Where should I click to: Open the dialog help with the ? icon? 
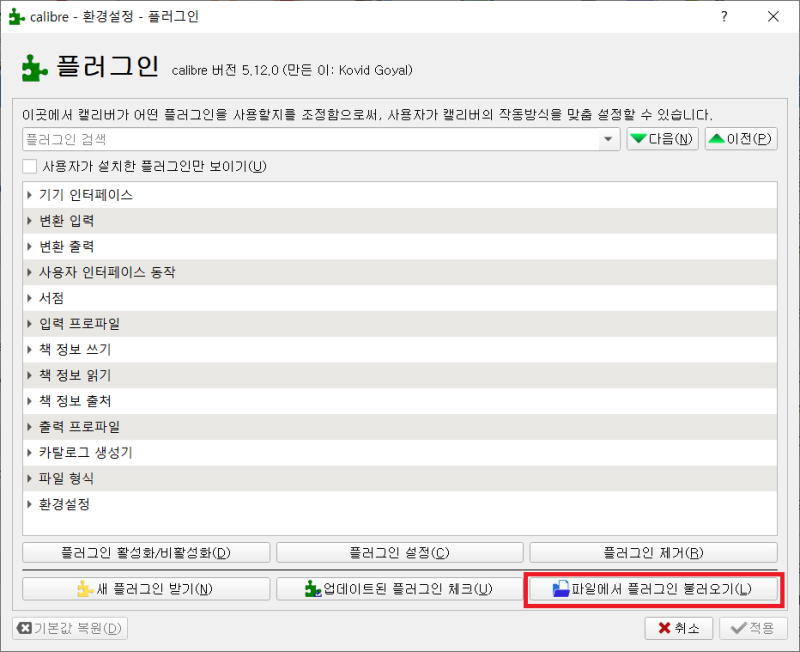pos(723,17)
